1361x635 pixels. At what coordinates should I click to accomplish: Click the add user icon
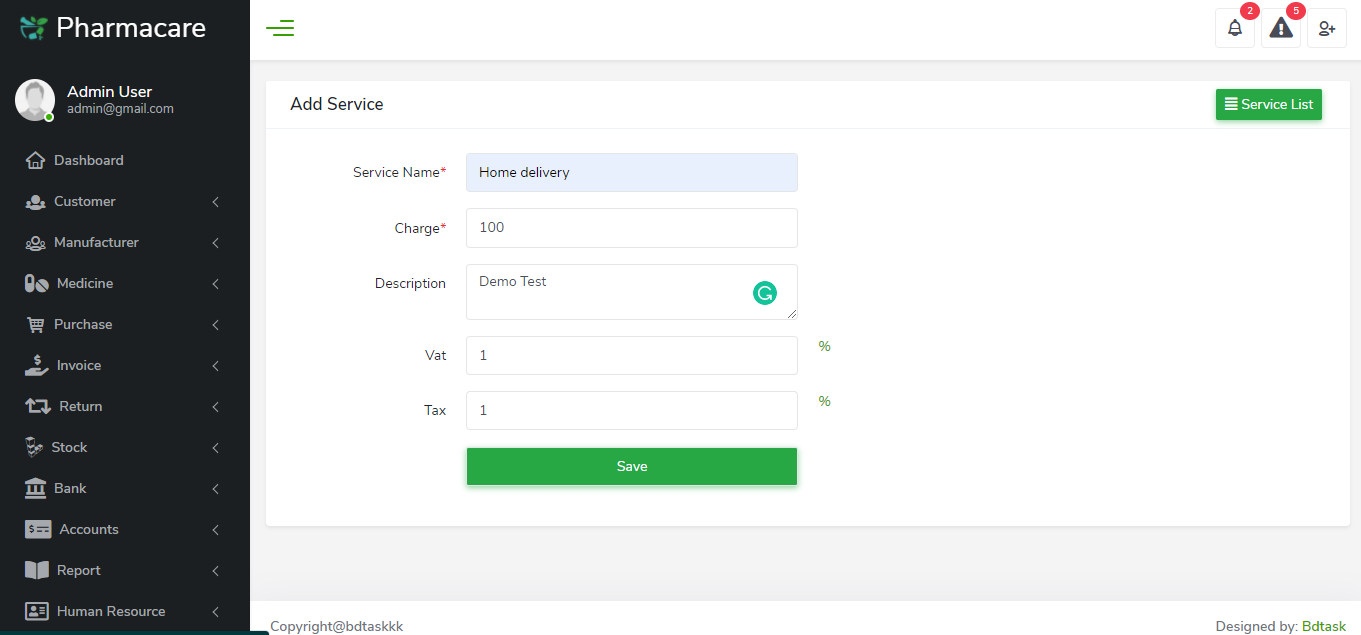[x=1326, y=29]
